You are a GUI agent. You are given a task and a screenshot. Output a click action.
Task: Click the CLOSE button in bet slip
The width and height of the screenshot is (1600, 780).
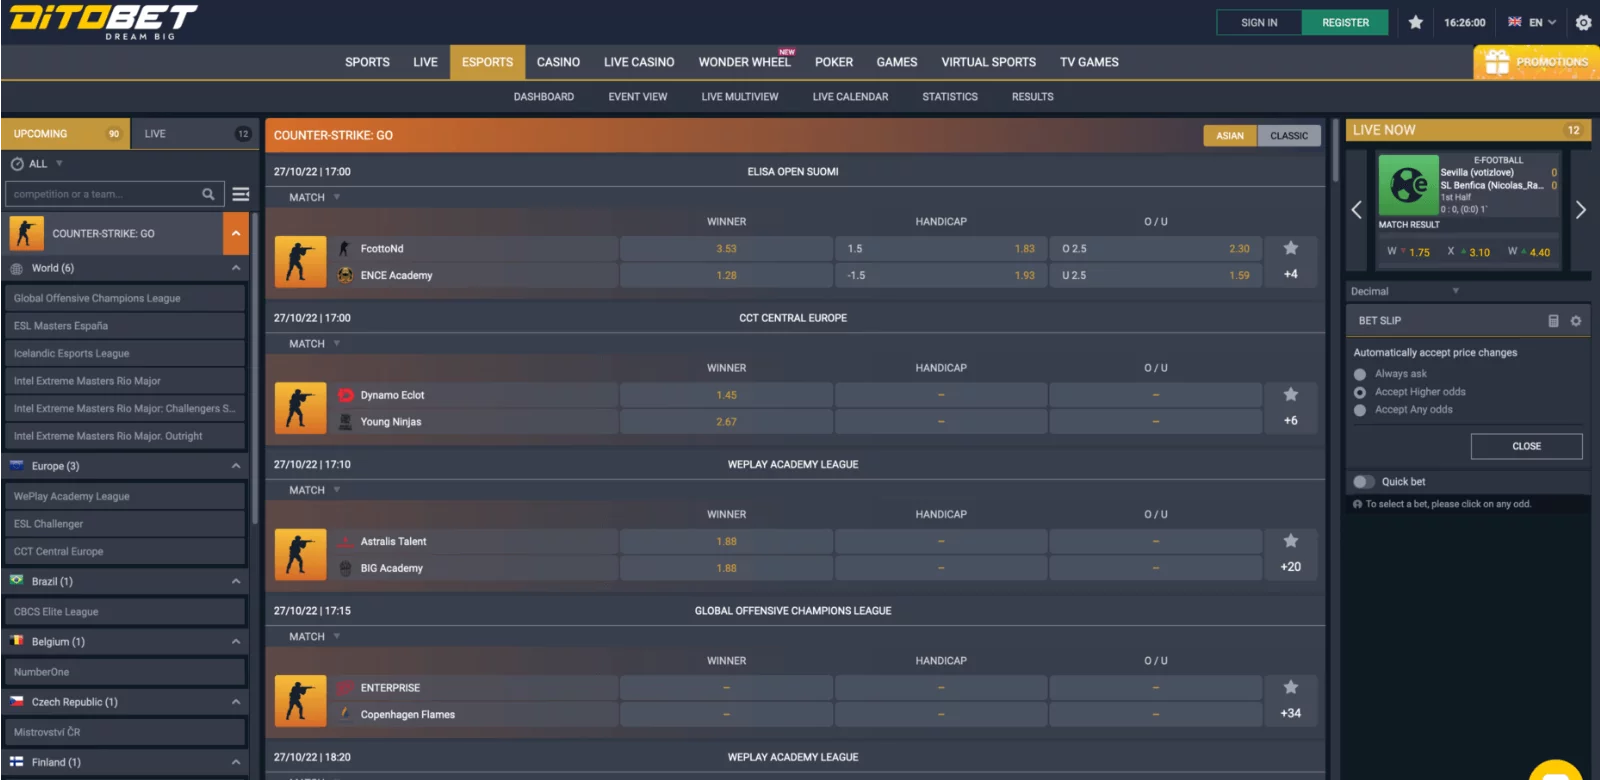(x=1526, y=446)
